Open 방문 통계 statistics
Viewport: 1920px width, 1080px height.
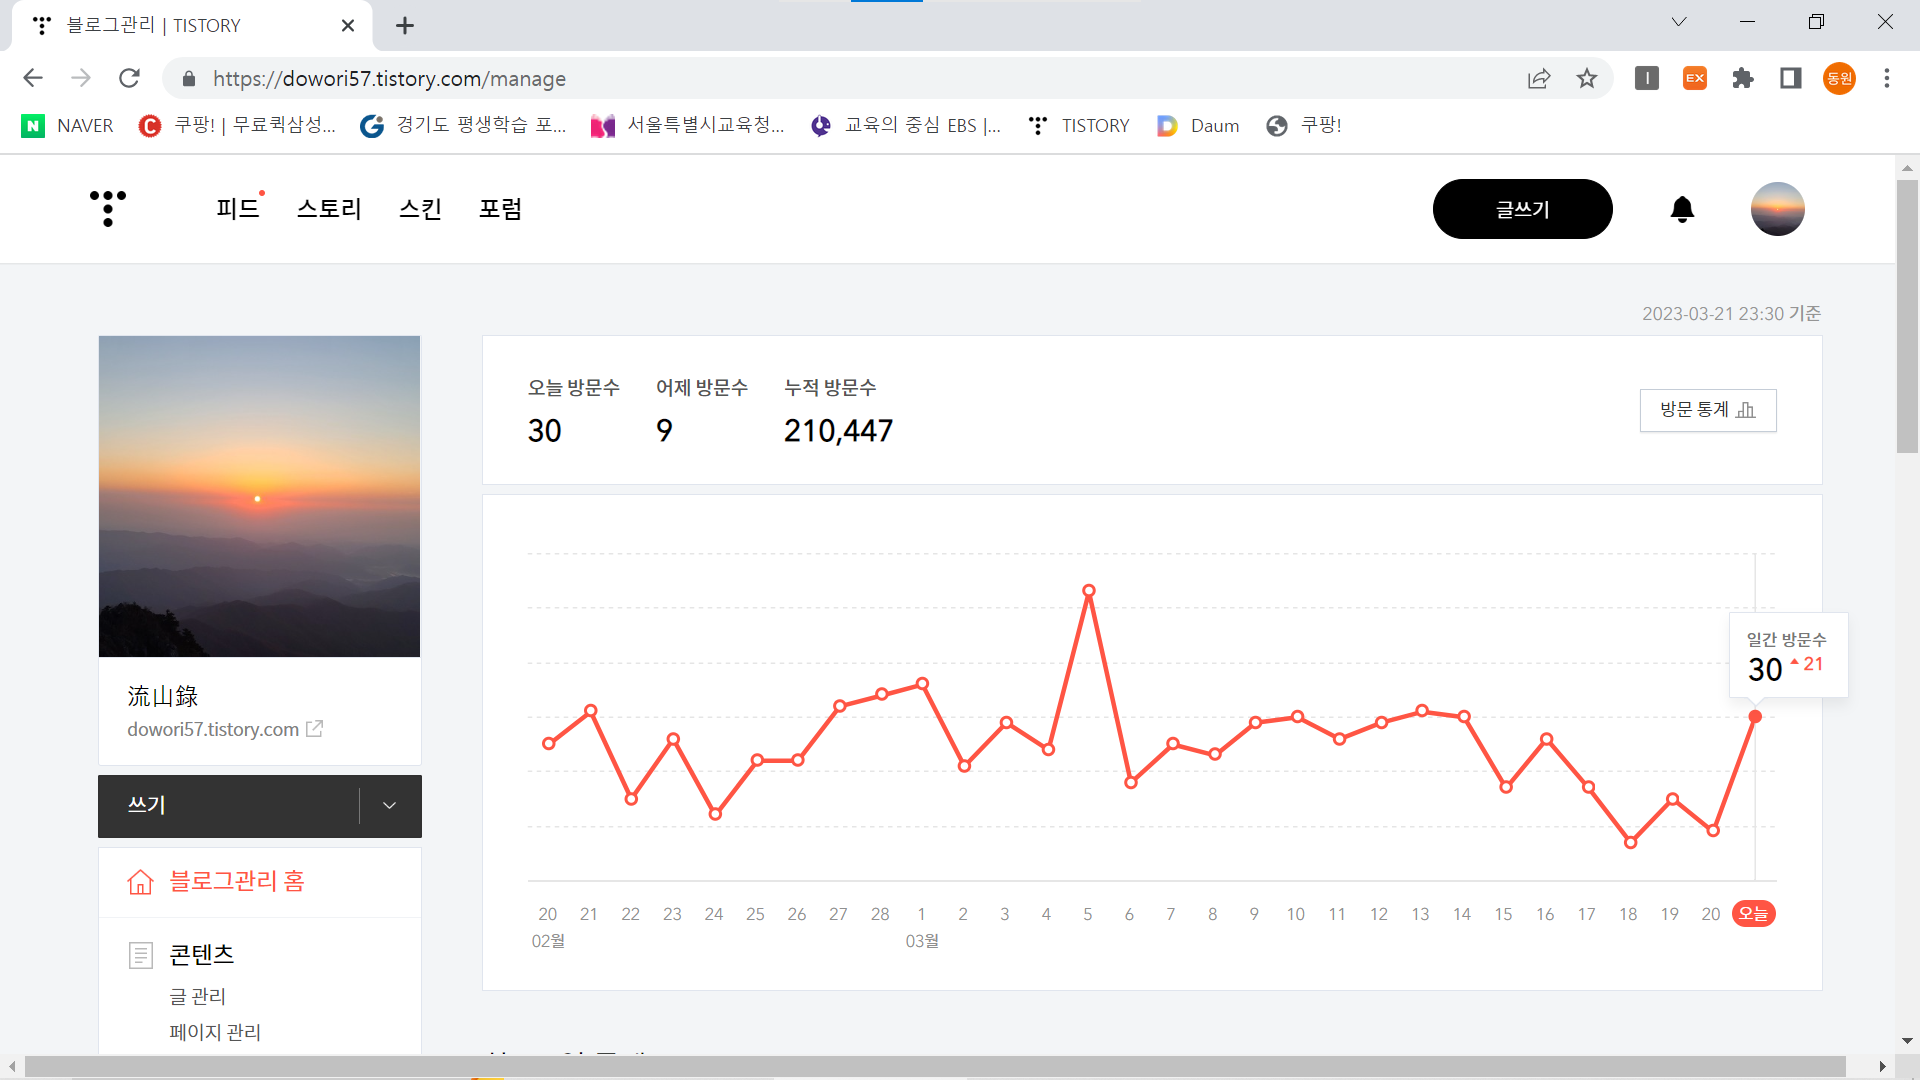point(1707,410)
